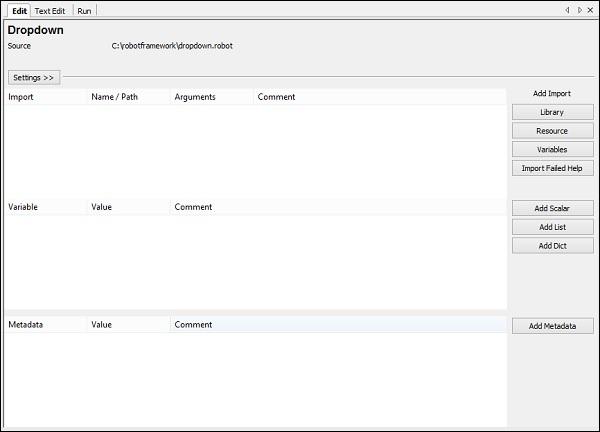Click Add List button

click(x=553, y=227)
